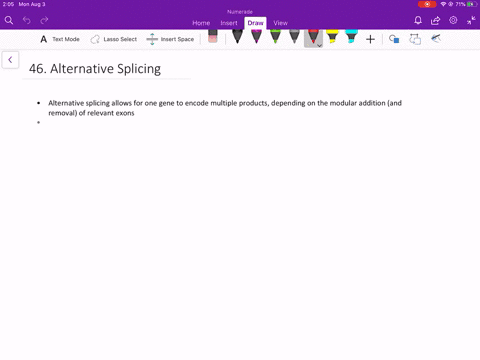Open the search magnifier icon
Screen dimensions: 480x360
pos(9,20)
